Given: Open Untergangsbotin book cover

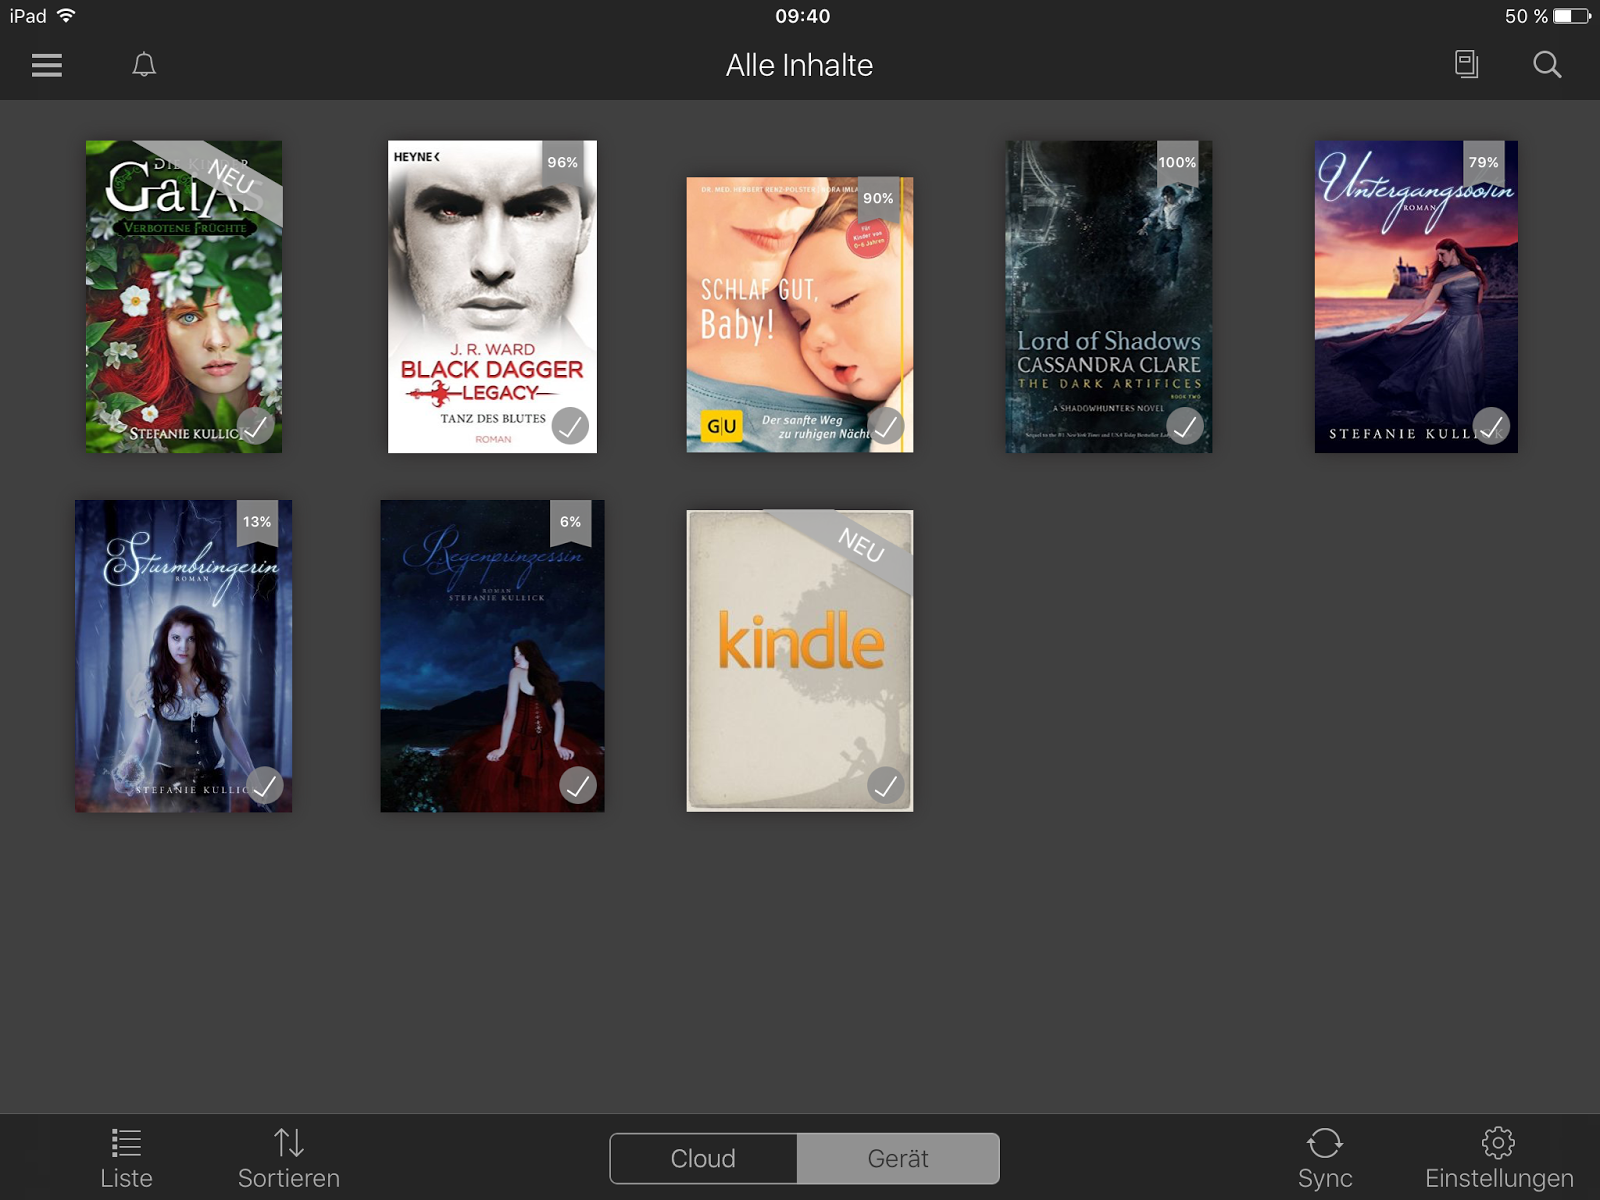Looking at the screenshot, I should tap(1416, 297).
